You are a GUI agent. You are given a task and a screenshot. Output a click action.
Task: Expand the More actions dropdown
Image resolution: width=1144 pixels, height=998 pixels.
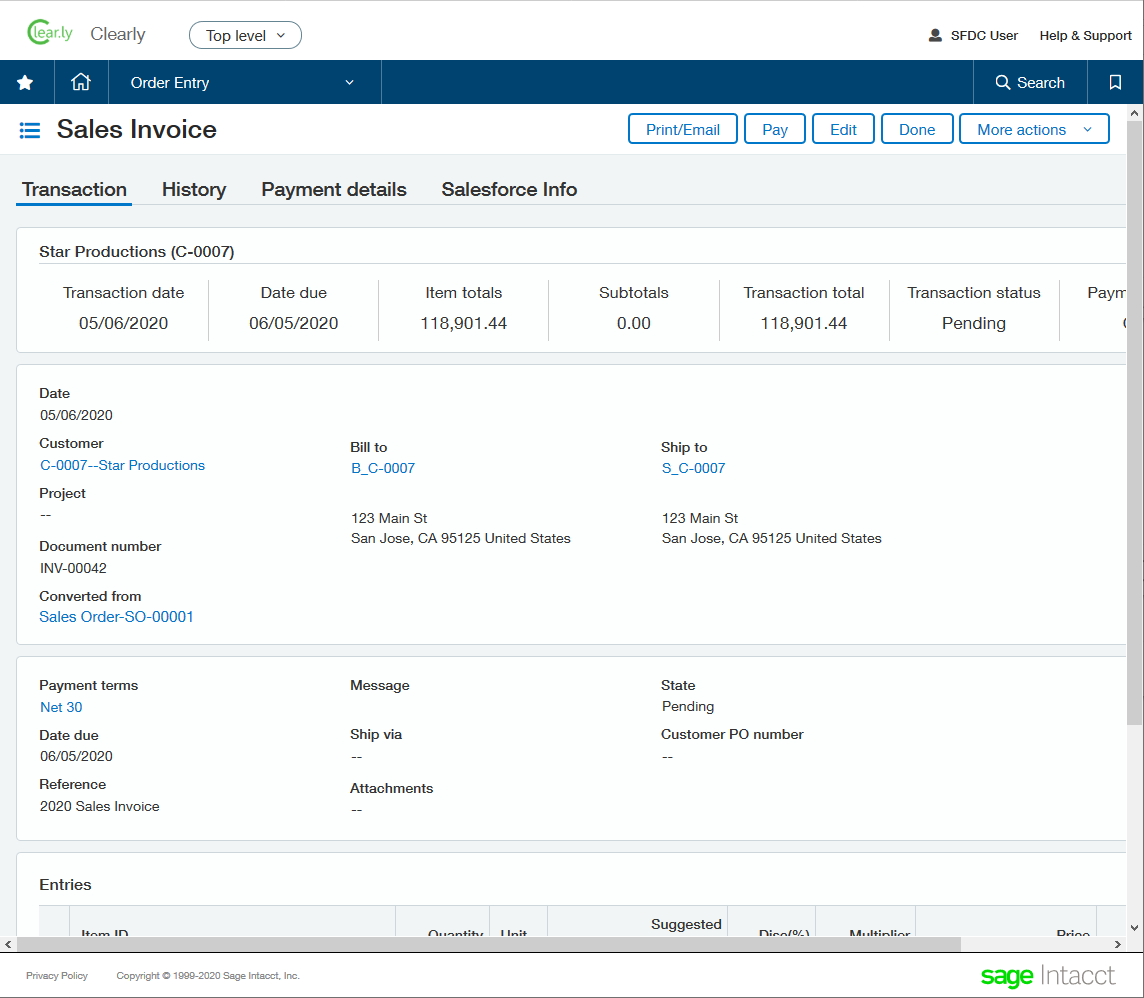(x=1033, y=130)
